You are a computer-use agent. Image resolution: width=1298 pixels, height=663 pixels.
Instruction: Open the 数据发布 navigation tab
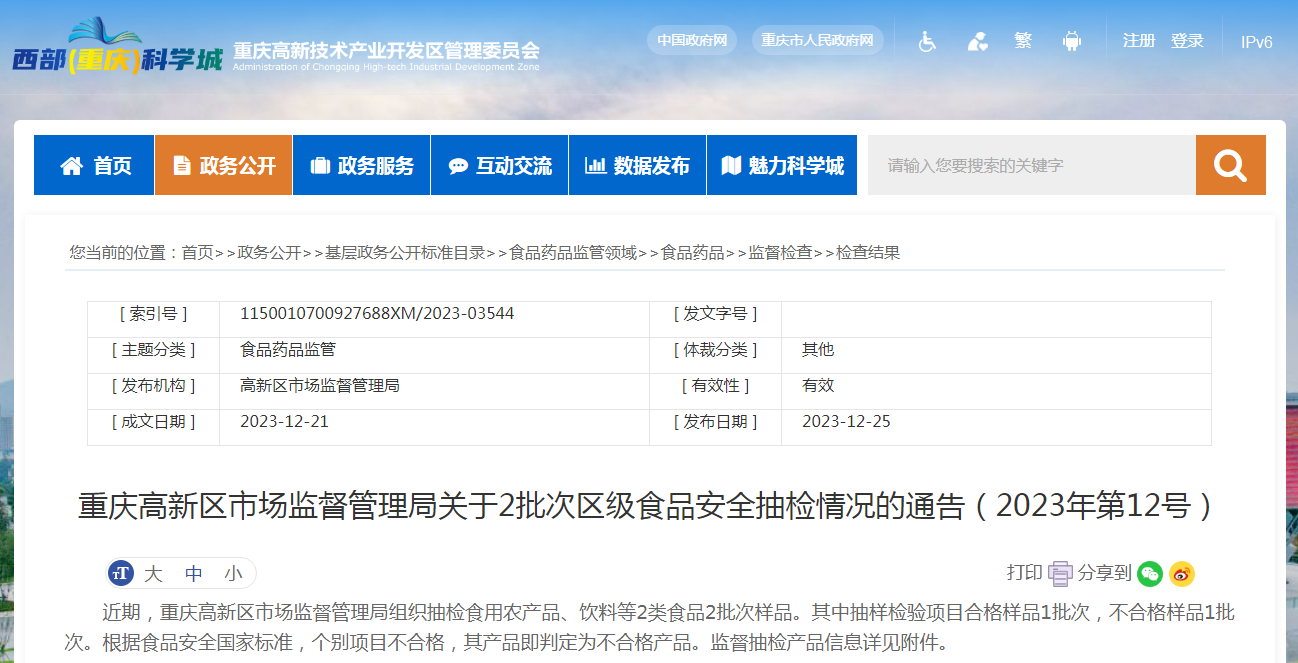coord(637,165)
